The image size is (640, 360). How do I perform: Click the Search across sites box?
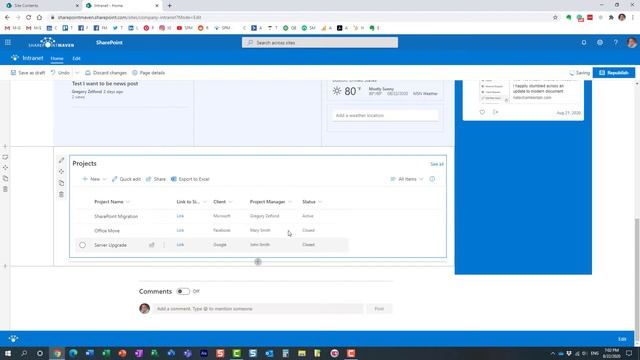coord(320,42)
